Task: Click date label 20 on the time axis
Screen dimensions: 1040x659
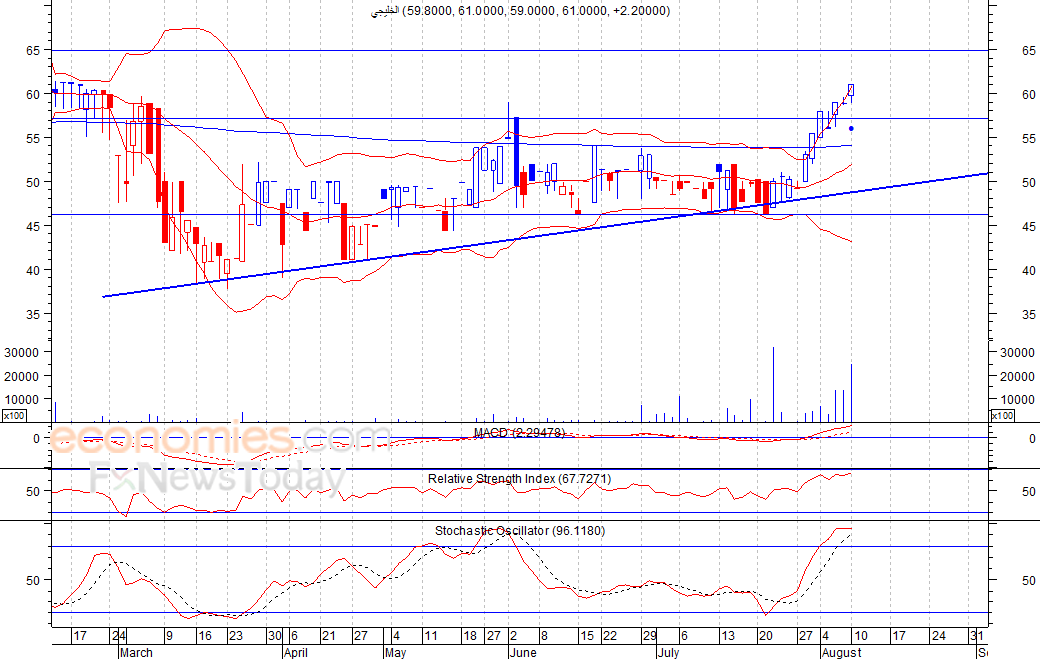Action: coord(765,636)
